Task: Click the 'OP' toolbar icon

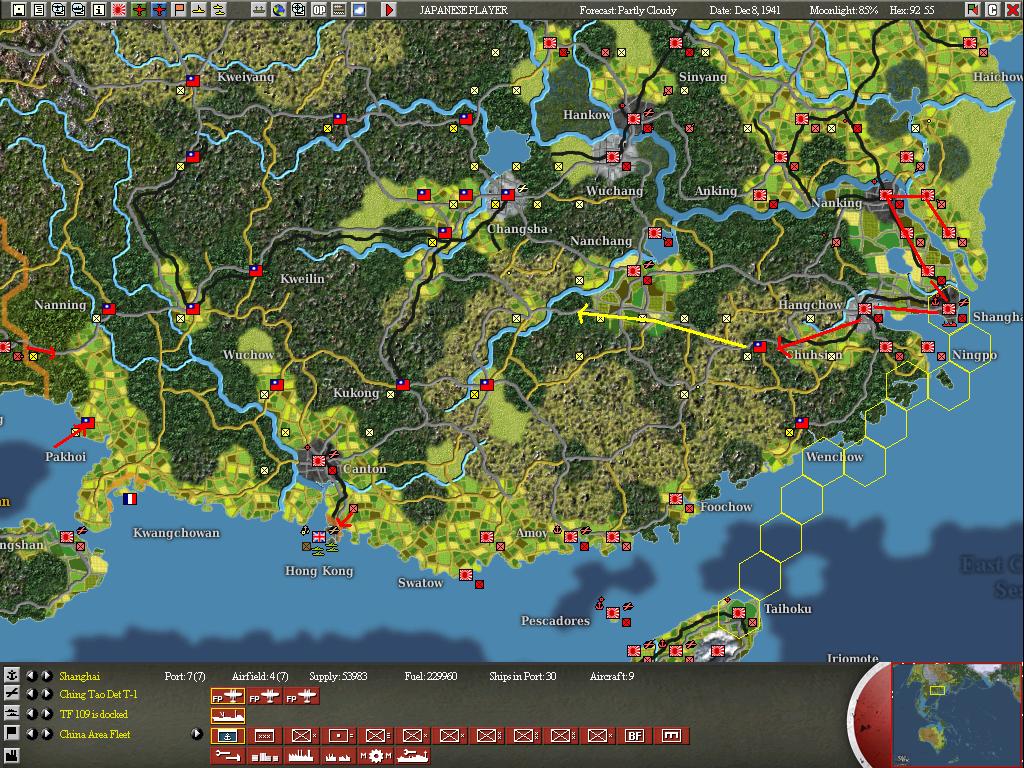Action: (319, 9)
